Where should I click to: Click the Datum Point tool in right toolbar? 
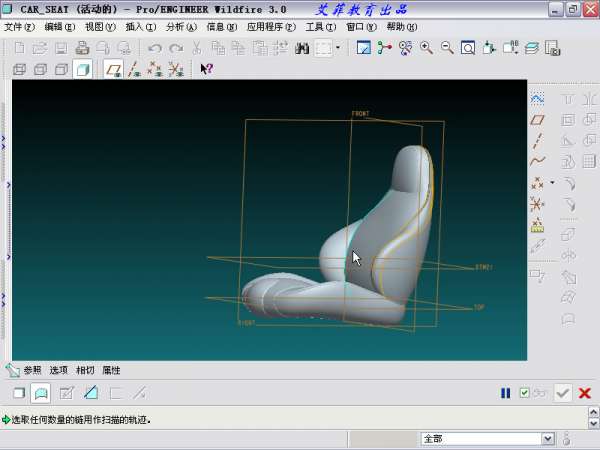tap(537, 183)
